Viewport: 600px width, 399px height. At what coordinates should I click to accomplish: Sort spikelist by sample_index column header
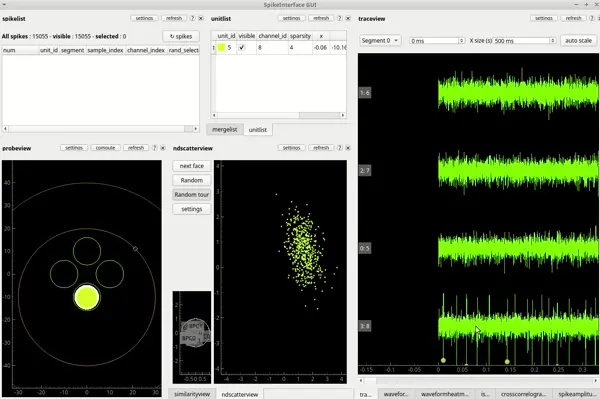click(105, 50)
